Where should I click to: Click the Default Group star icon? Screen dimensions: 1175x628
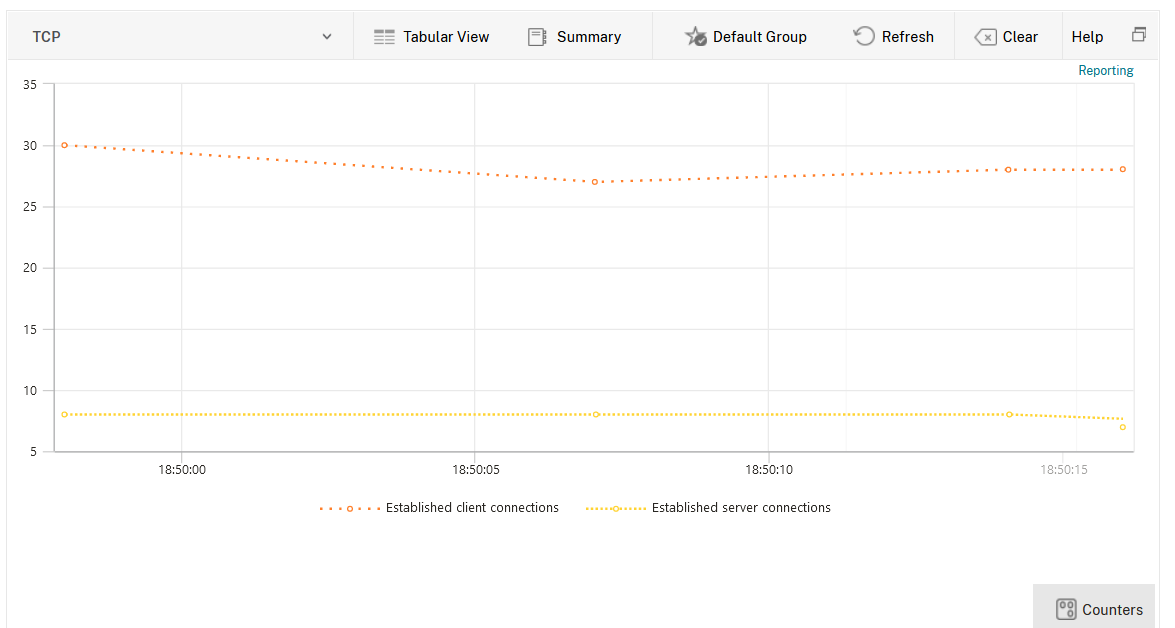point(695,37)
